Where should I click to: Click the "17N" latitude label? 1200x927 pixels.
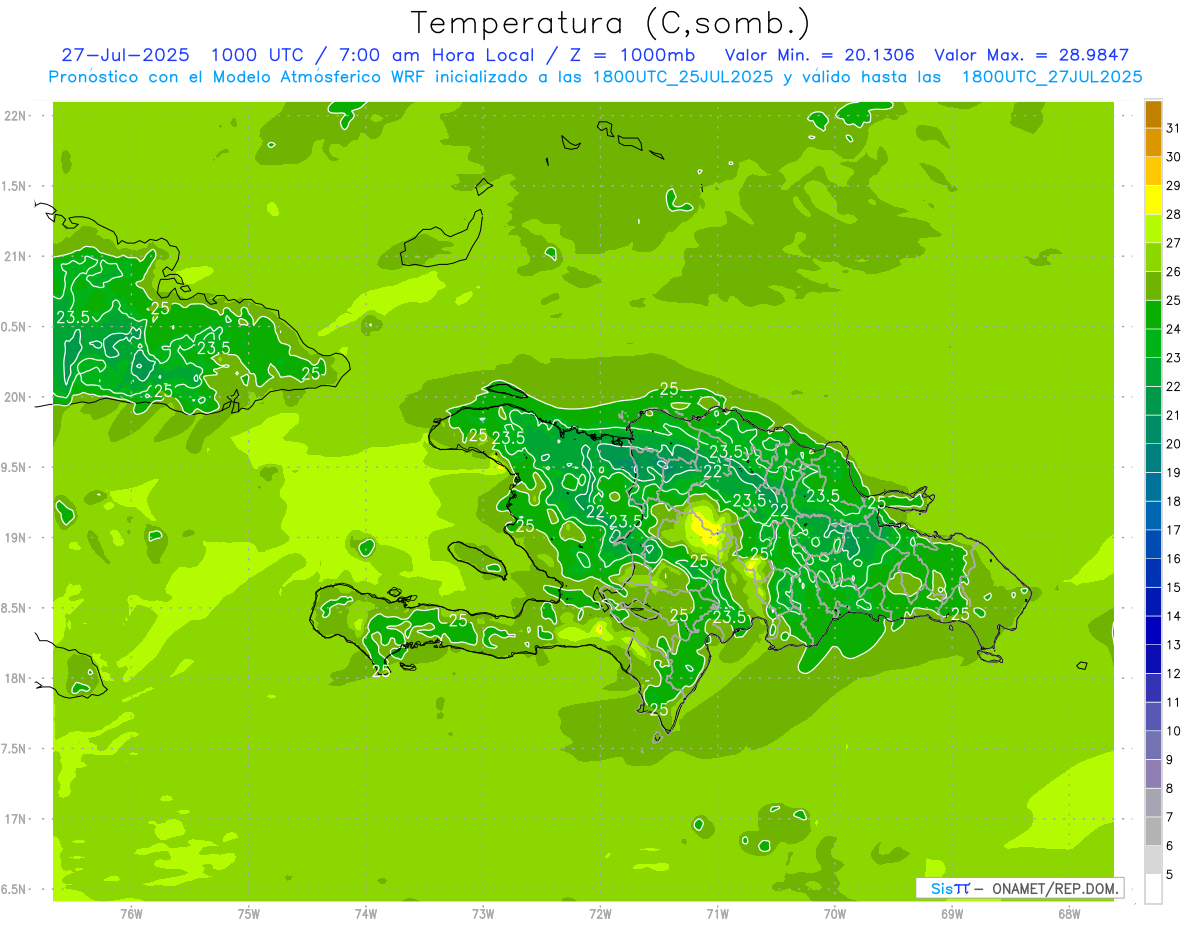click(15, 819)
